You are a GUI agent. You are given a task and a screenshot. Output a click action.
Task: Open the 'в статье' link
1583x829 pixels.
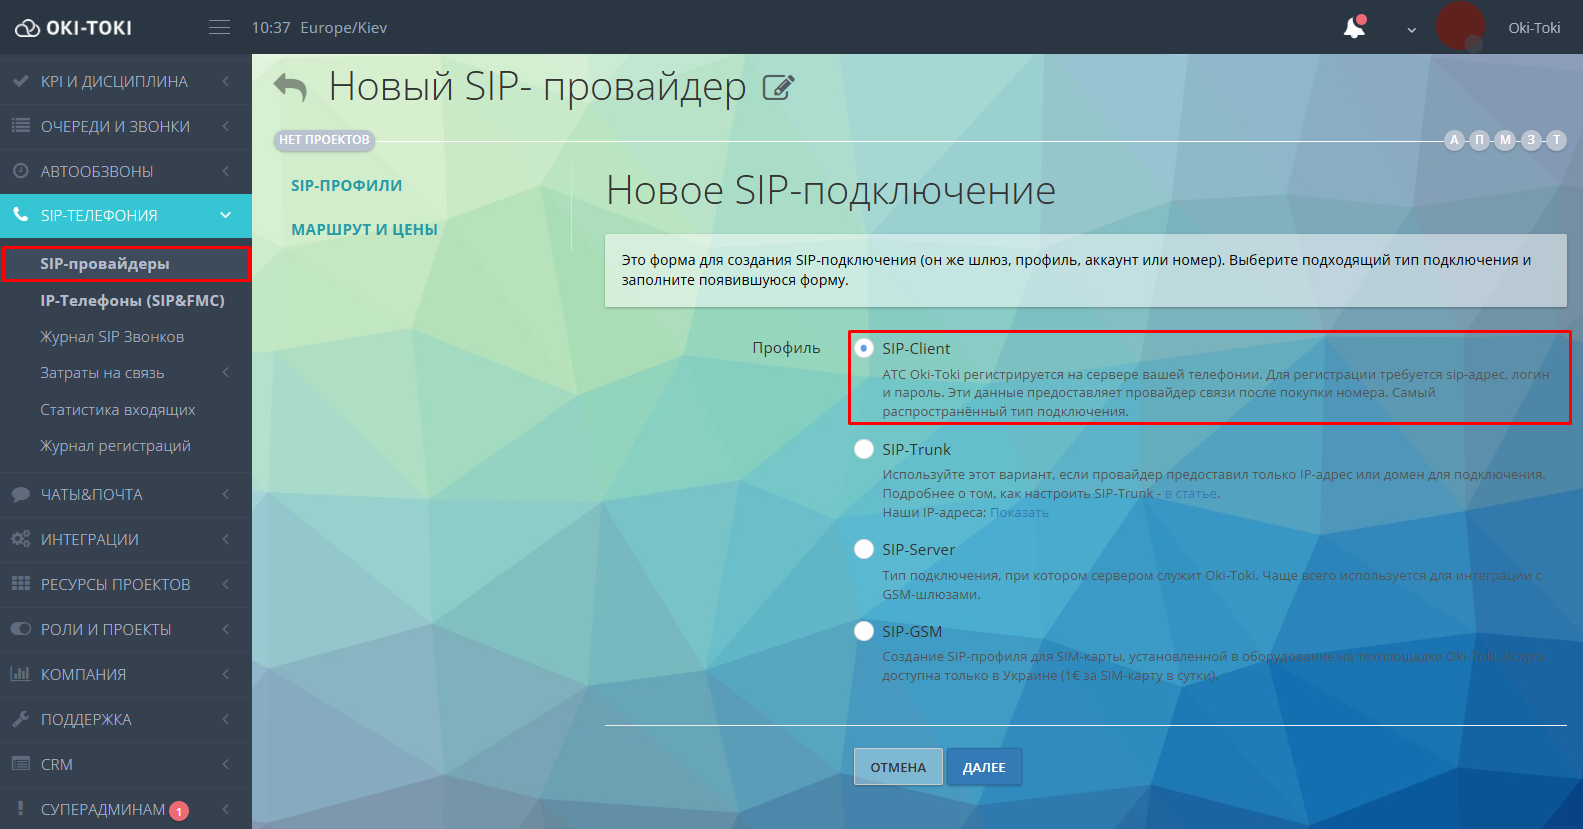click(x=1190, y=494)
